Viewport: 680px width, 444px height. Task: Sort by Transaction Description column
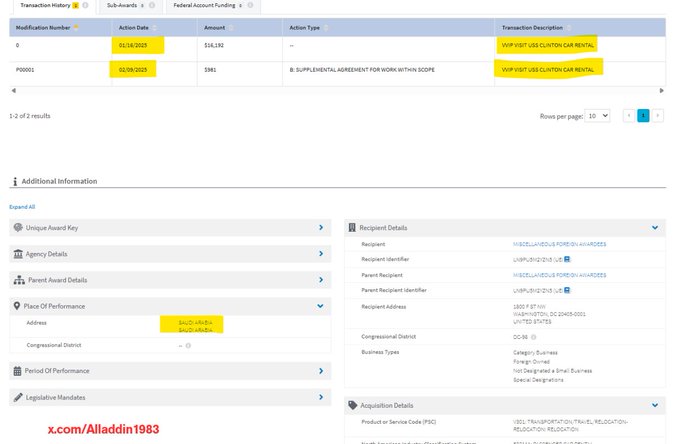(570, 26)
